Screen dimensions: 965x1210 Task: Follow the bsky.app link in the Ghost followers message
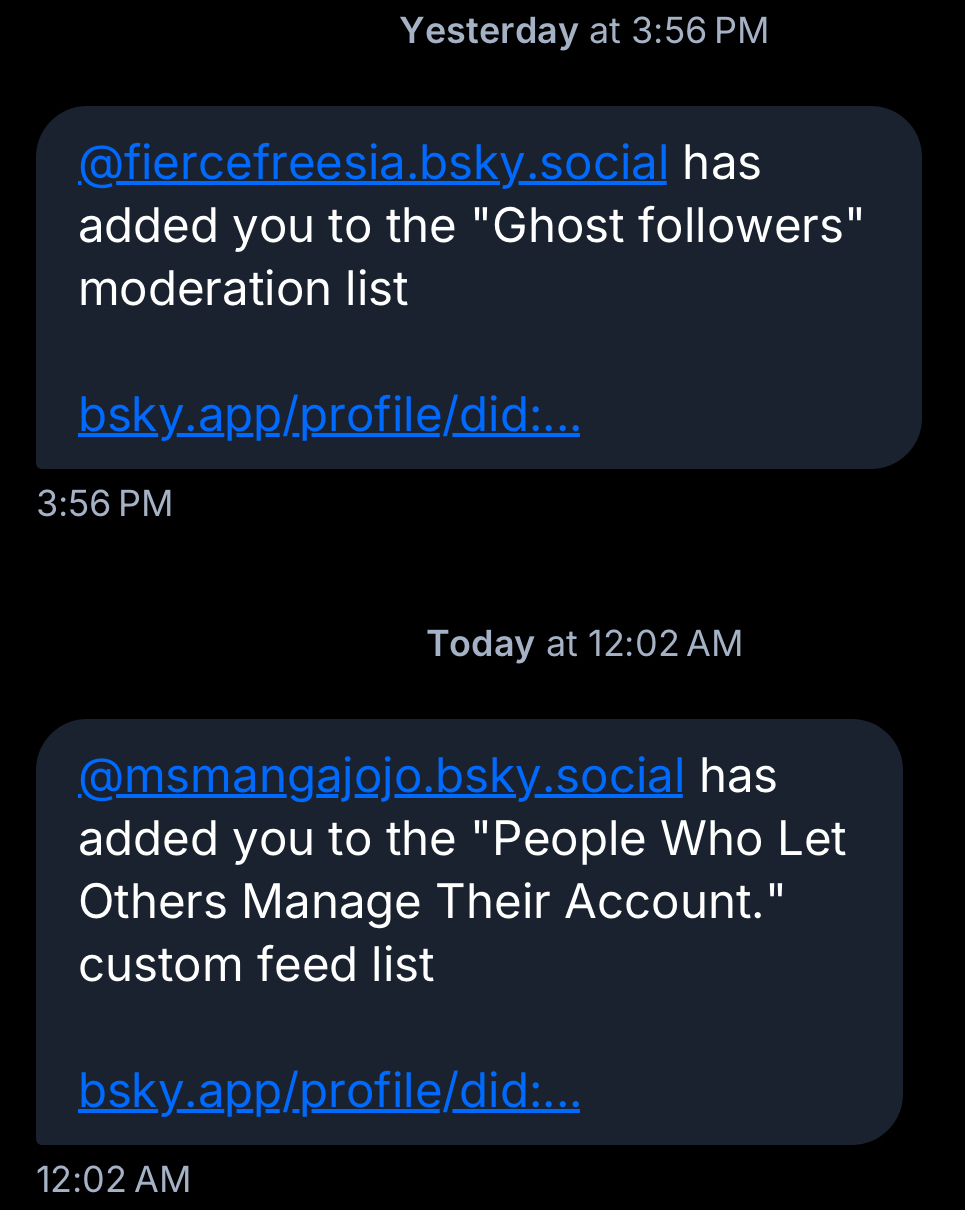pos(329,416)
